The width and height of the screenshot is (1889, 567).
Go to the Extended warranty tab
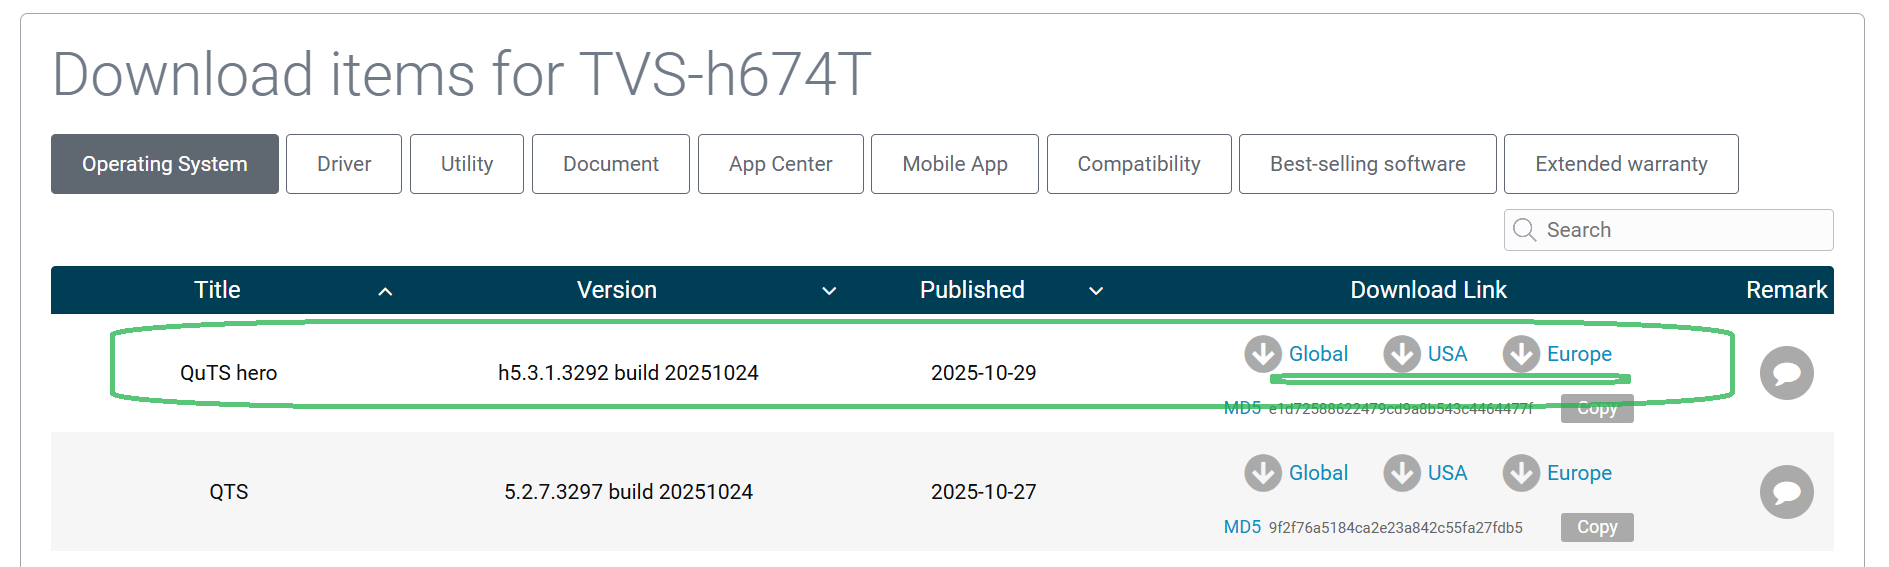(1620, 164)
